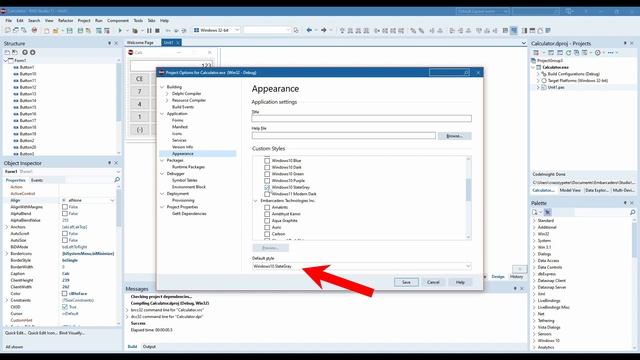Click the search icon in Project Options title bar
The height and width of the screenshot is (360, 640).
tap(466, 72)
